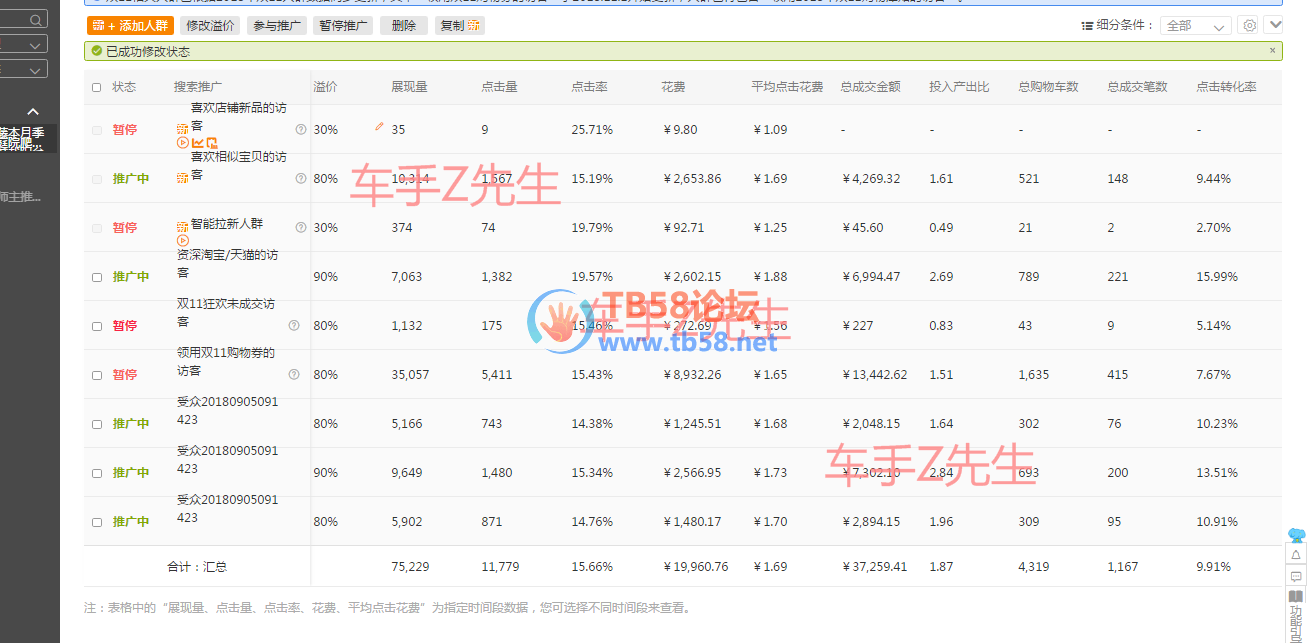Click the 添加人群 button
This screenshot has height=643, width=1307.
pos(131,26)
